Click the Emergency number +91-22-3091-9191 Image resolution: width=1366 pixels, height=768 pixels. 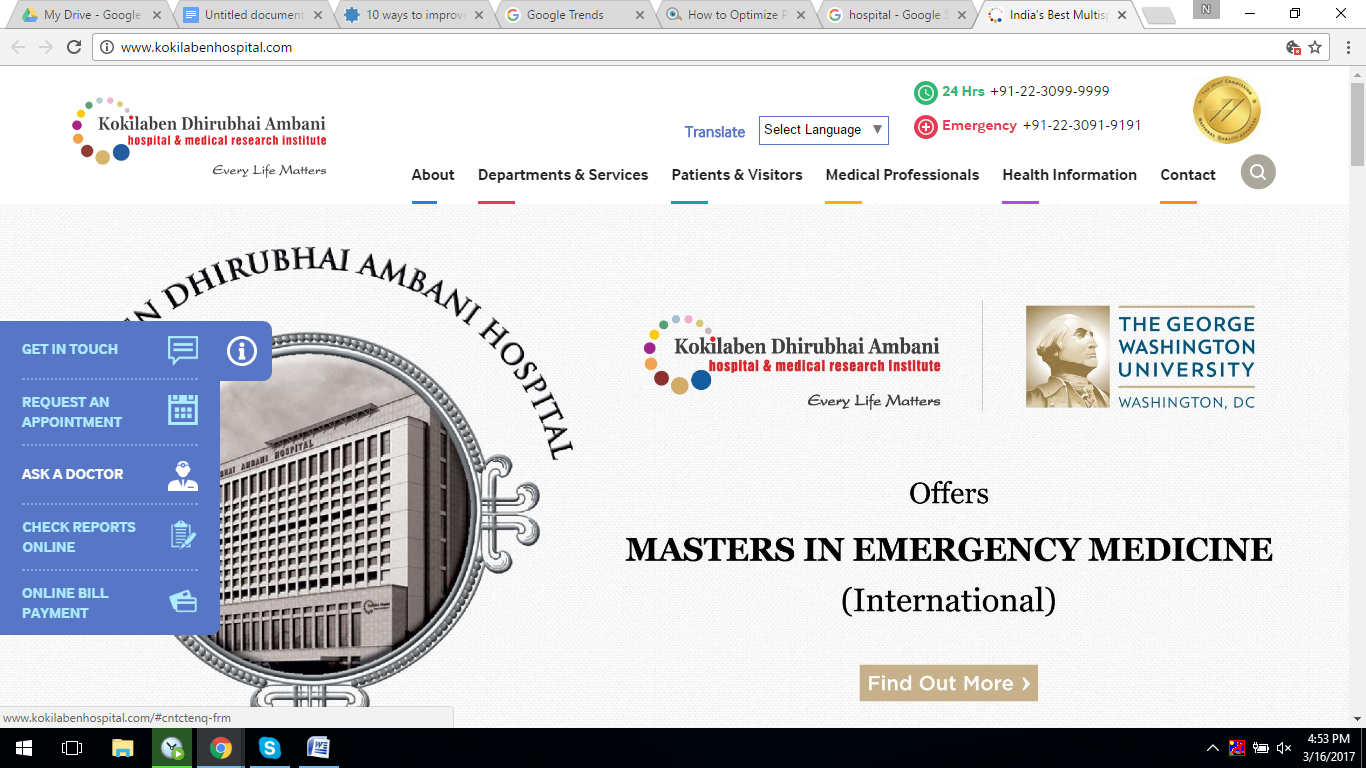pyautogui.click(x=1082, y=125)
